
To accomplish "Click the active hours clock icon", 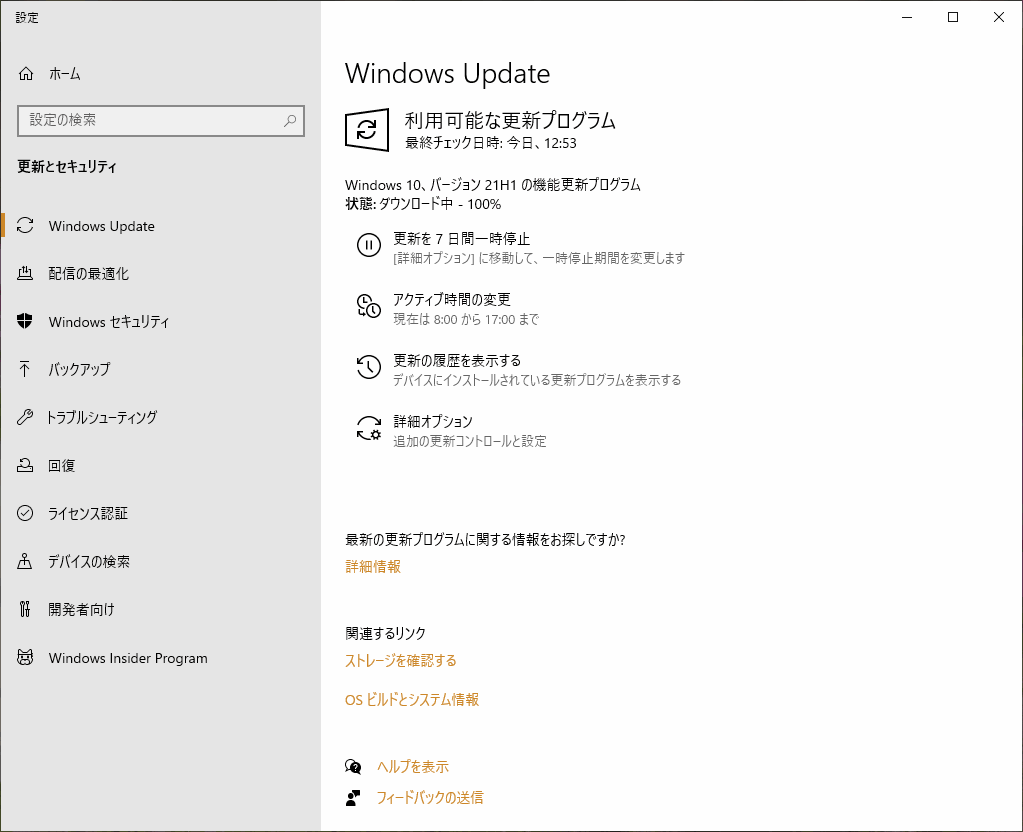I will click(x=369, y=306).
